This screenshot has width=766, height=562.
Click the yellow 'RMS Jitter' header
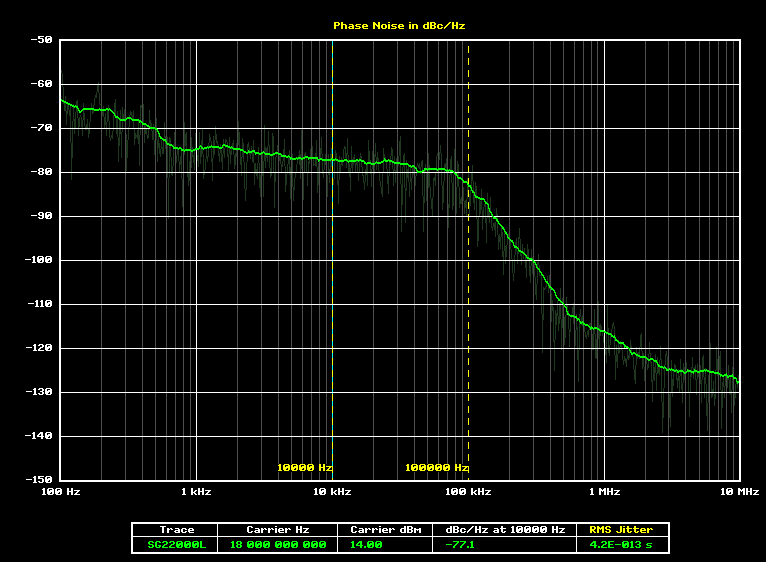tap(621, 530)
